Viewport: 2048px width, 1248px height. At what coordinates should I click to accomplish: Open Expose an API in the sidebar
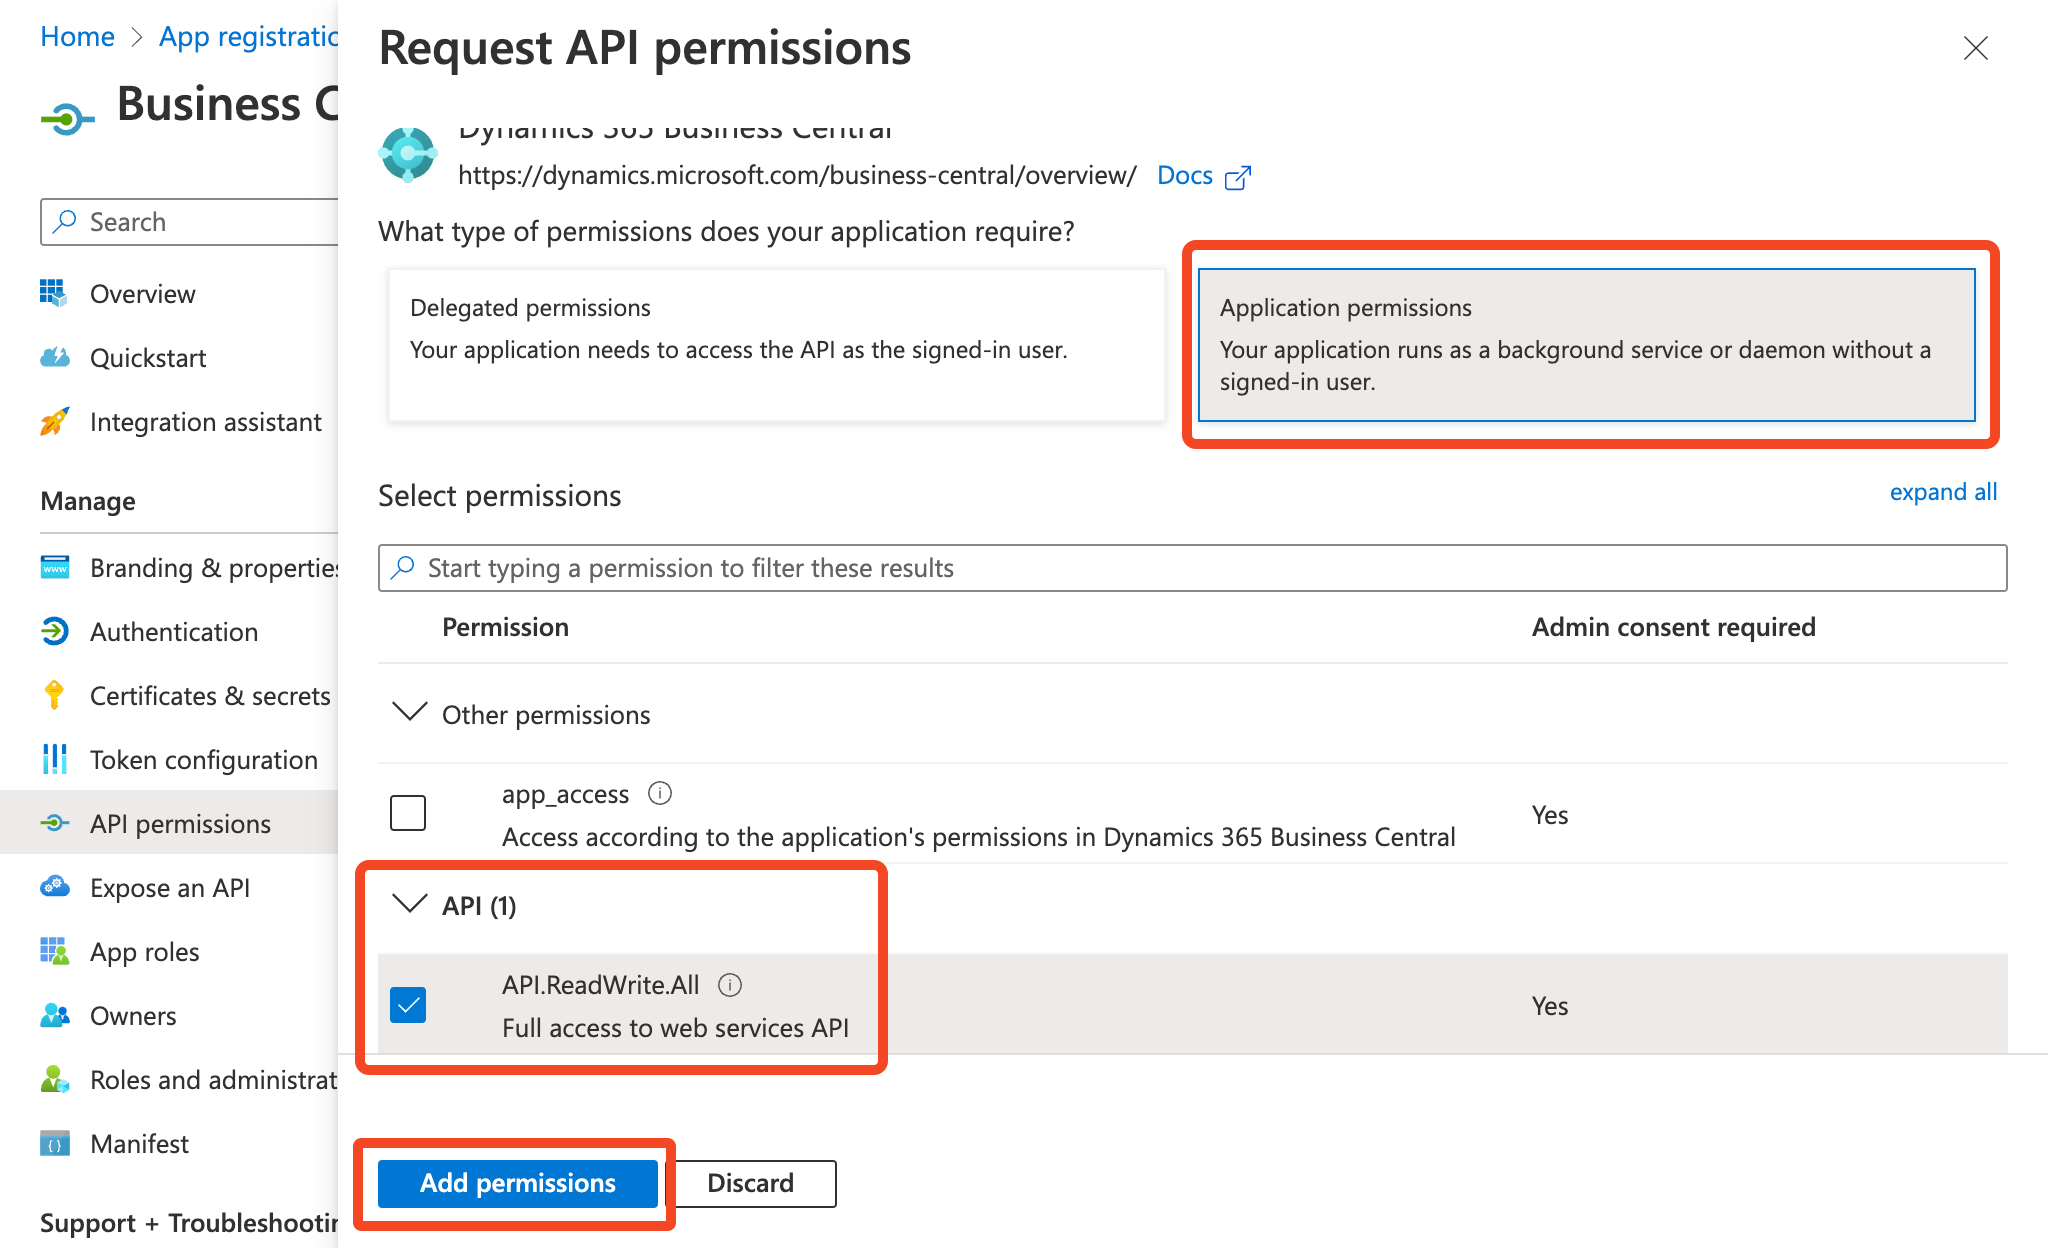pos(169,887)
